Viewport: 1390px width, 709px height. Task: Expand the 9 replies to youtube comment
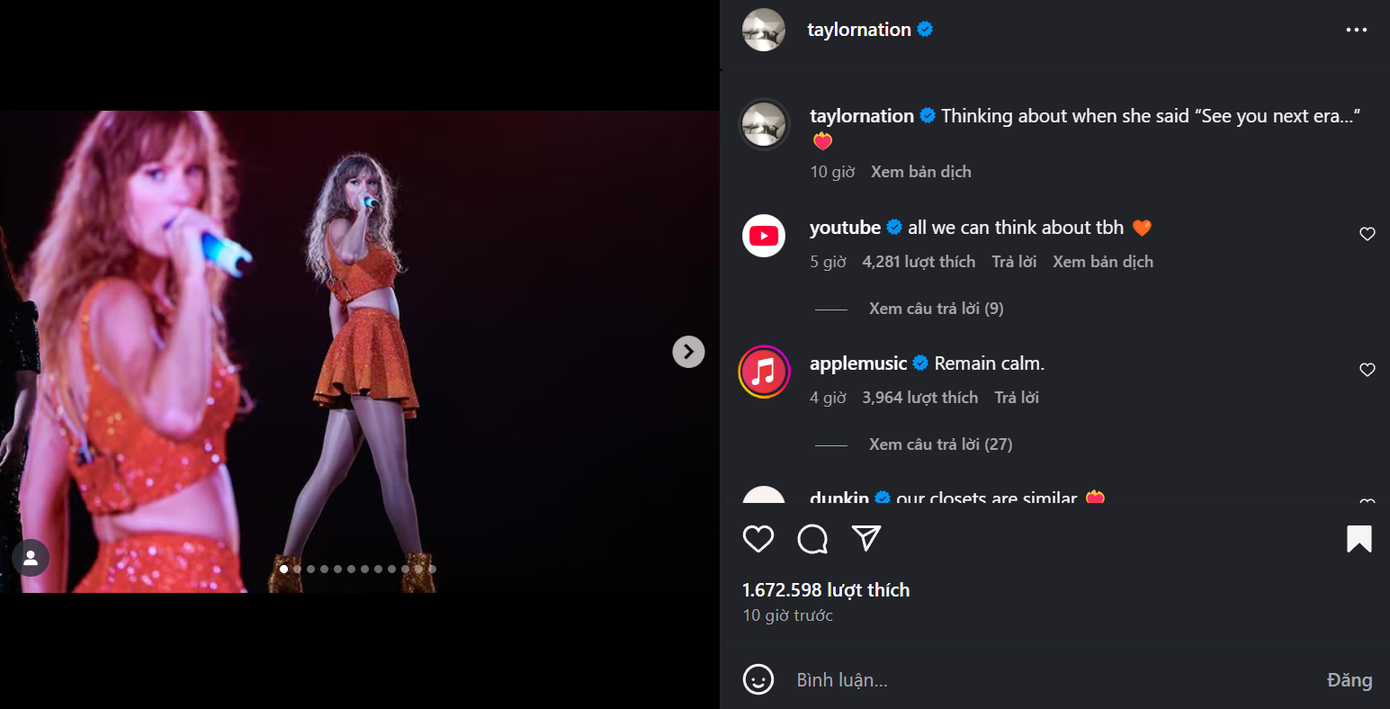coord(936,308)
